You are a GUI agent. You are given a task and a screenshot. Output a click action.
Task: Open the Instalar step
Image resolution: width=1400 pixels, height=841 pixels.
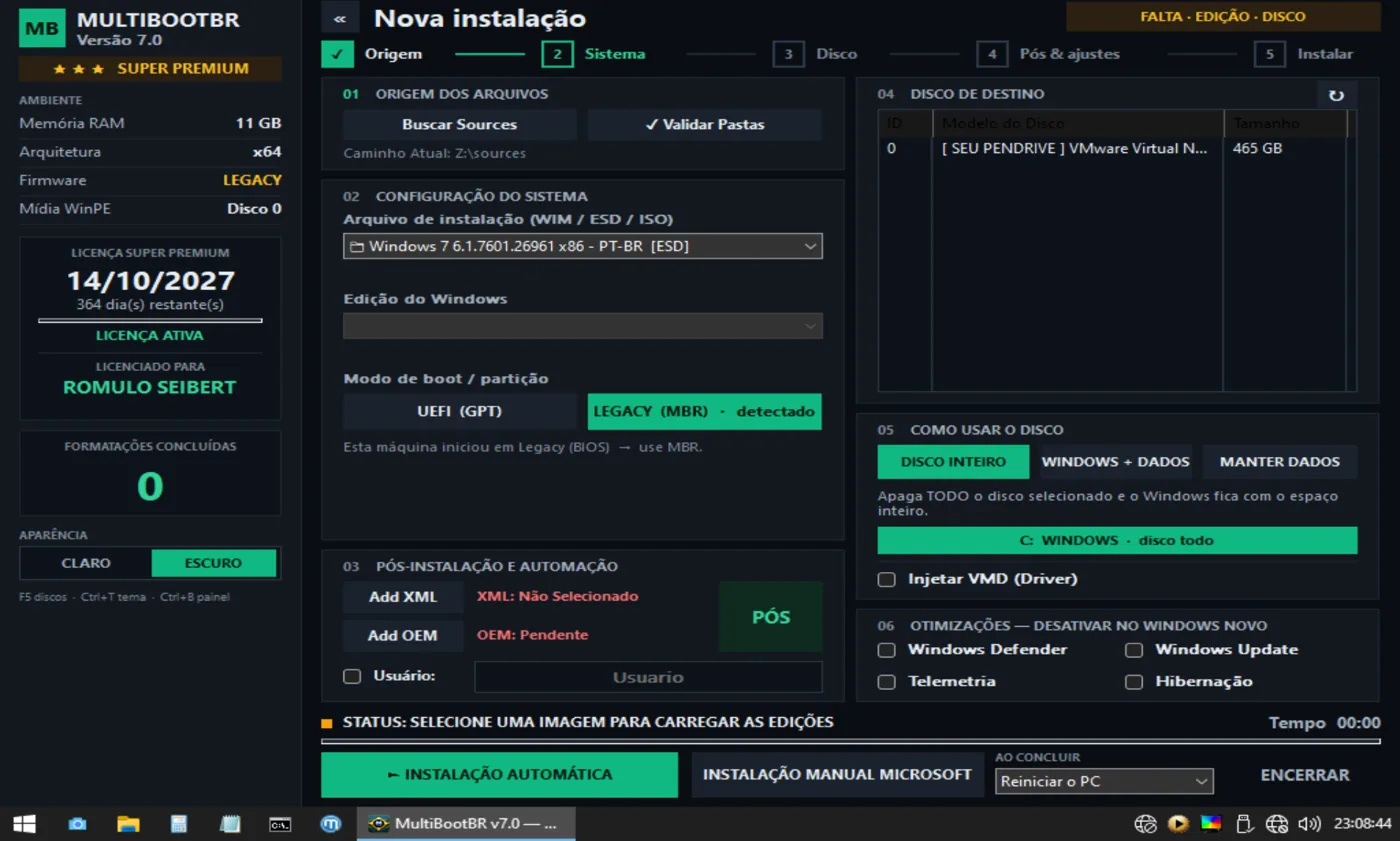tap(1304, 54)
